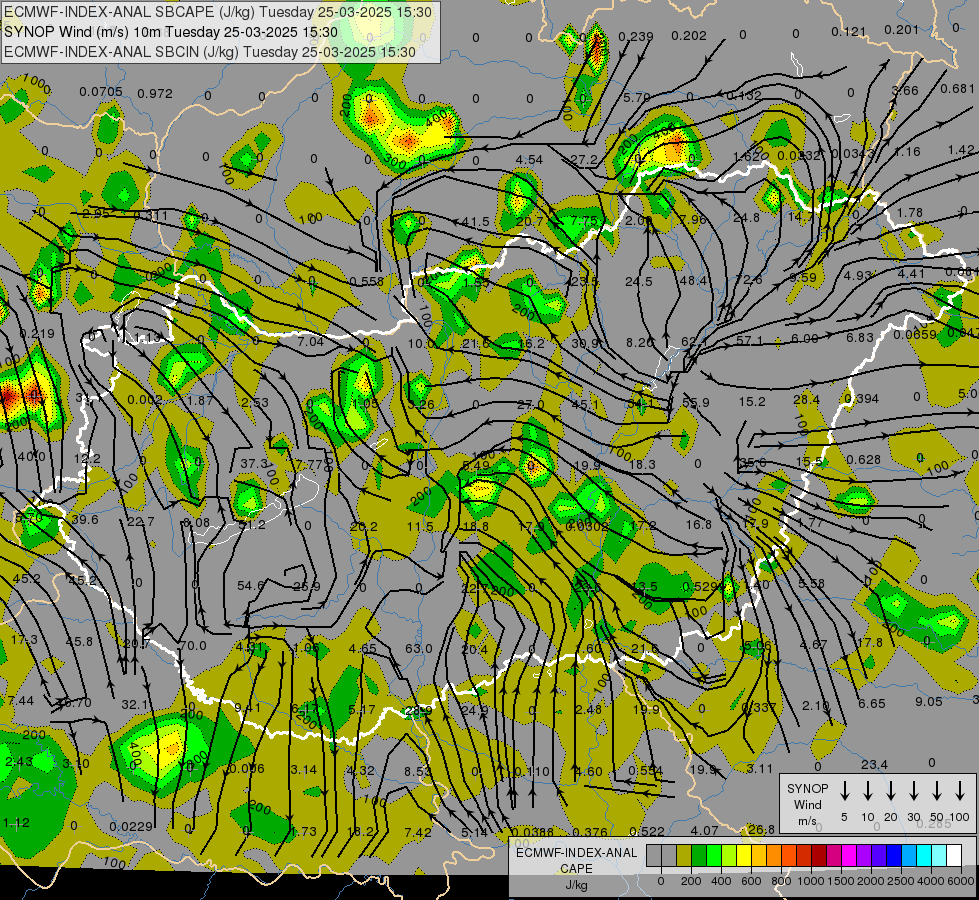Select the magenta swatch in the CAPE legend
The image size is (979, 900).
click(x=849, y=855)
